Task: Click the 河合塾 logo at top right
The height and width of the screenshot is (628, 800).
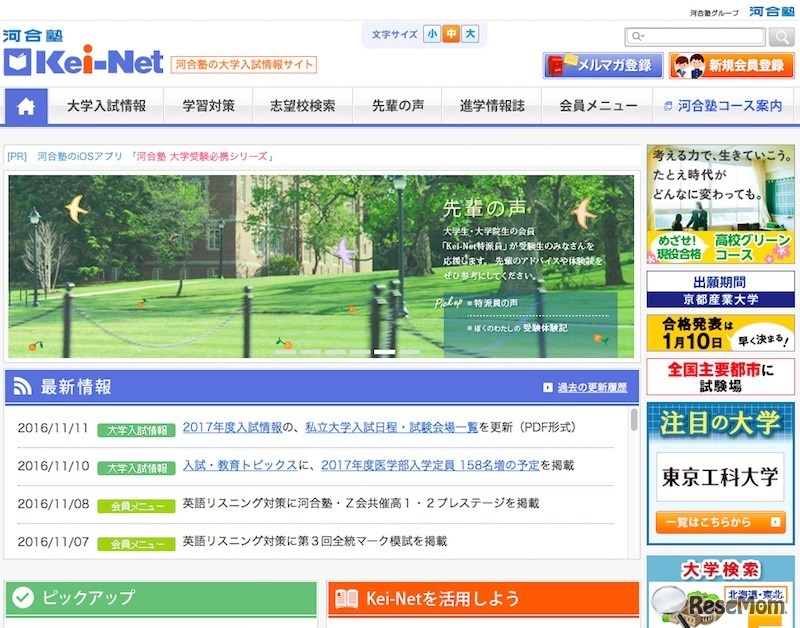Action: tap(771, 11)
